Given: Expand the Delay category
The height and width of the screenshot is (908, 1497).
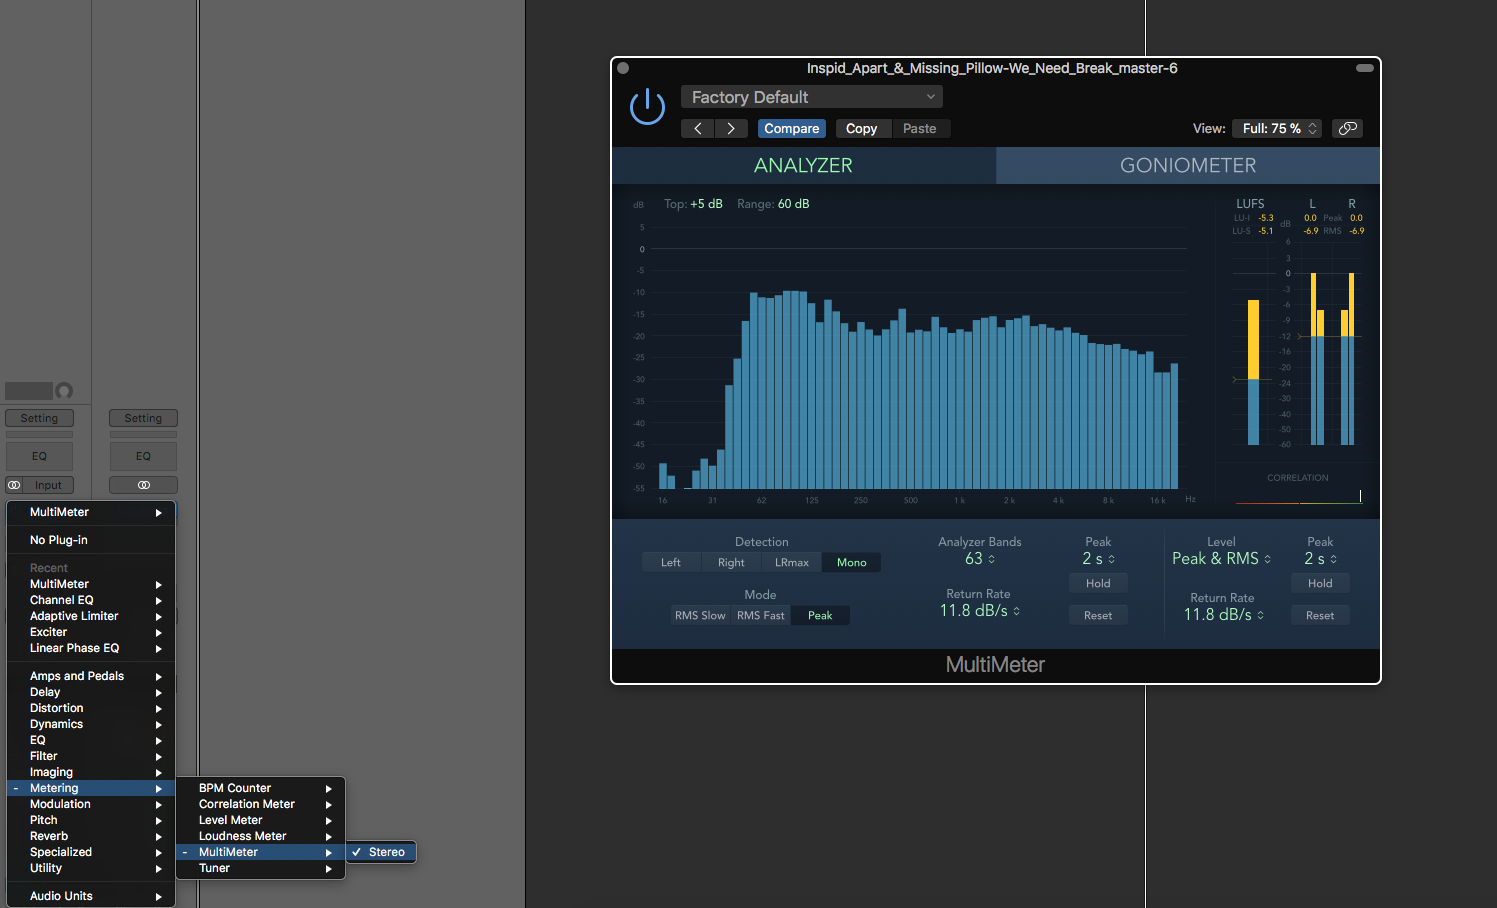Looking at the screenshot, I should click(x=91, y=692).
